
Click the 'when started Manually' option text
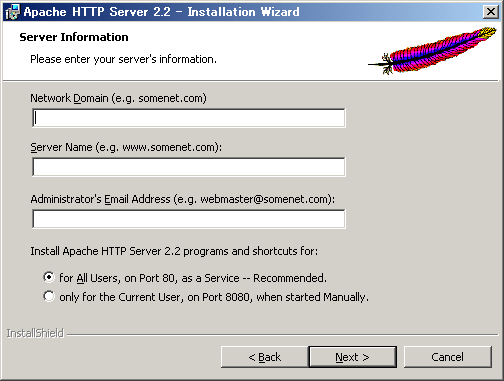click(312, 297)
